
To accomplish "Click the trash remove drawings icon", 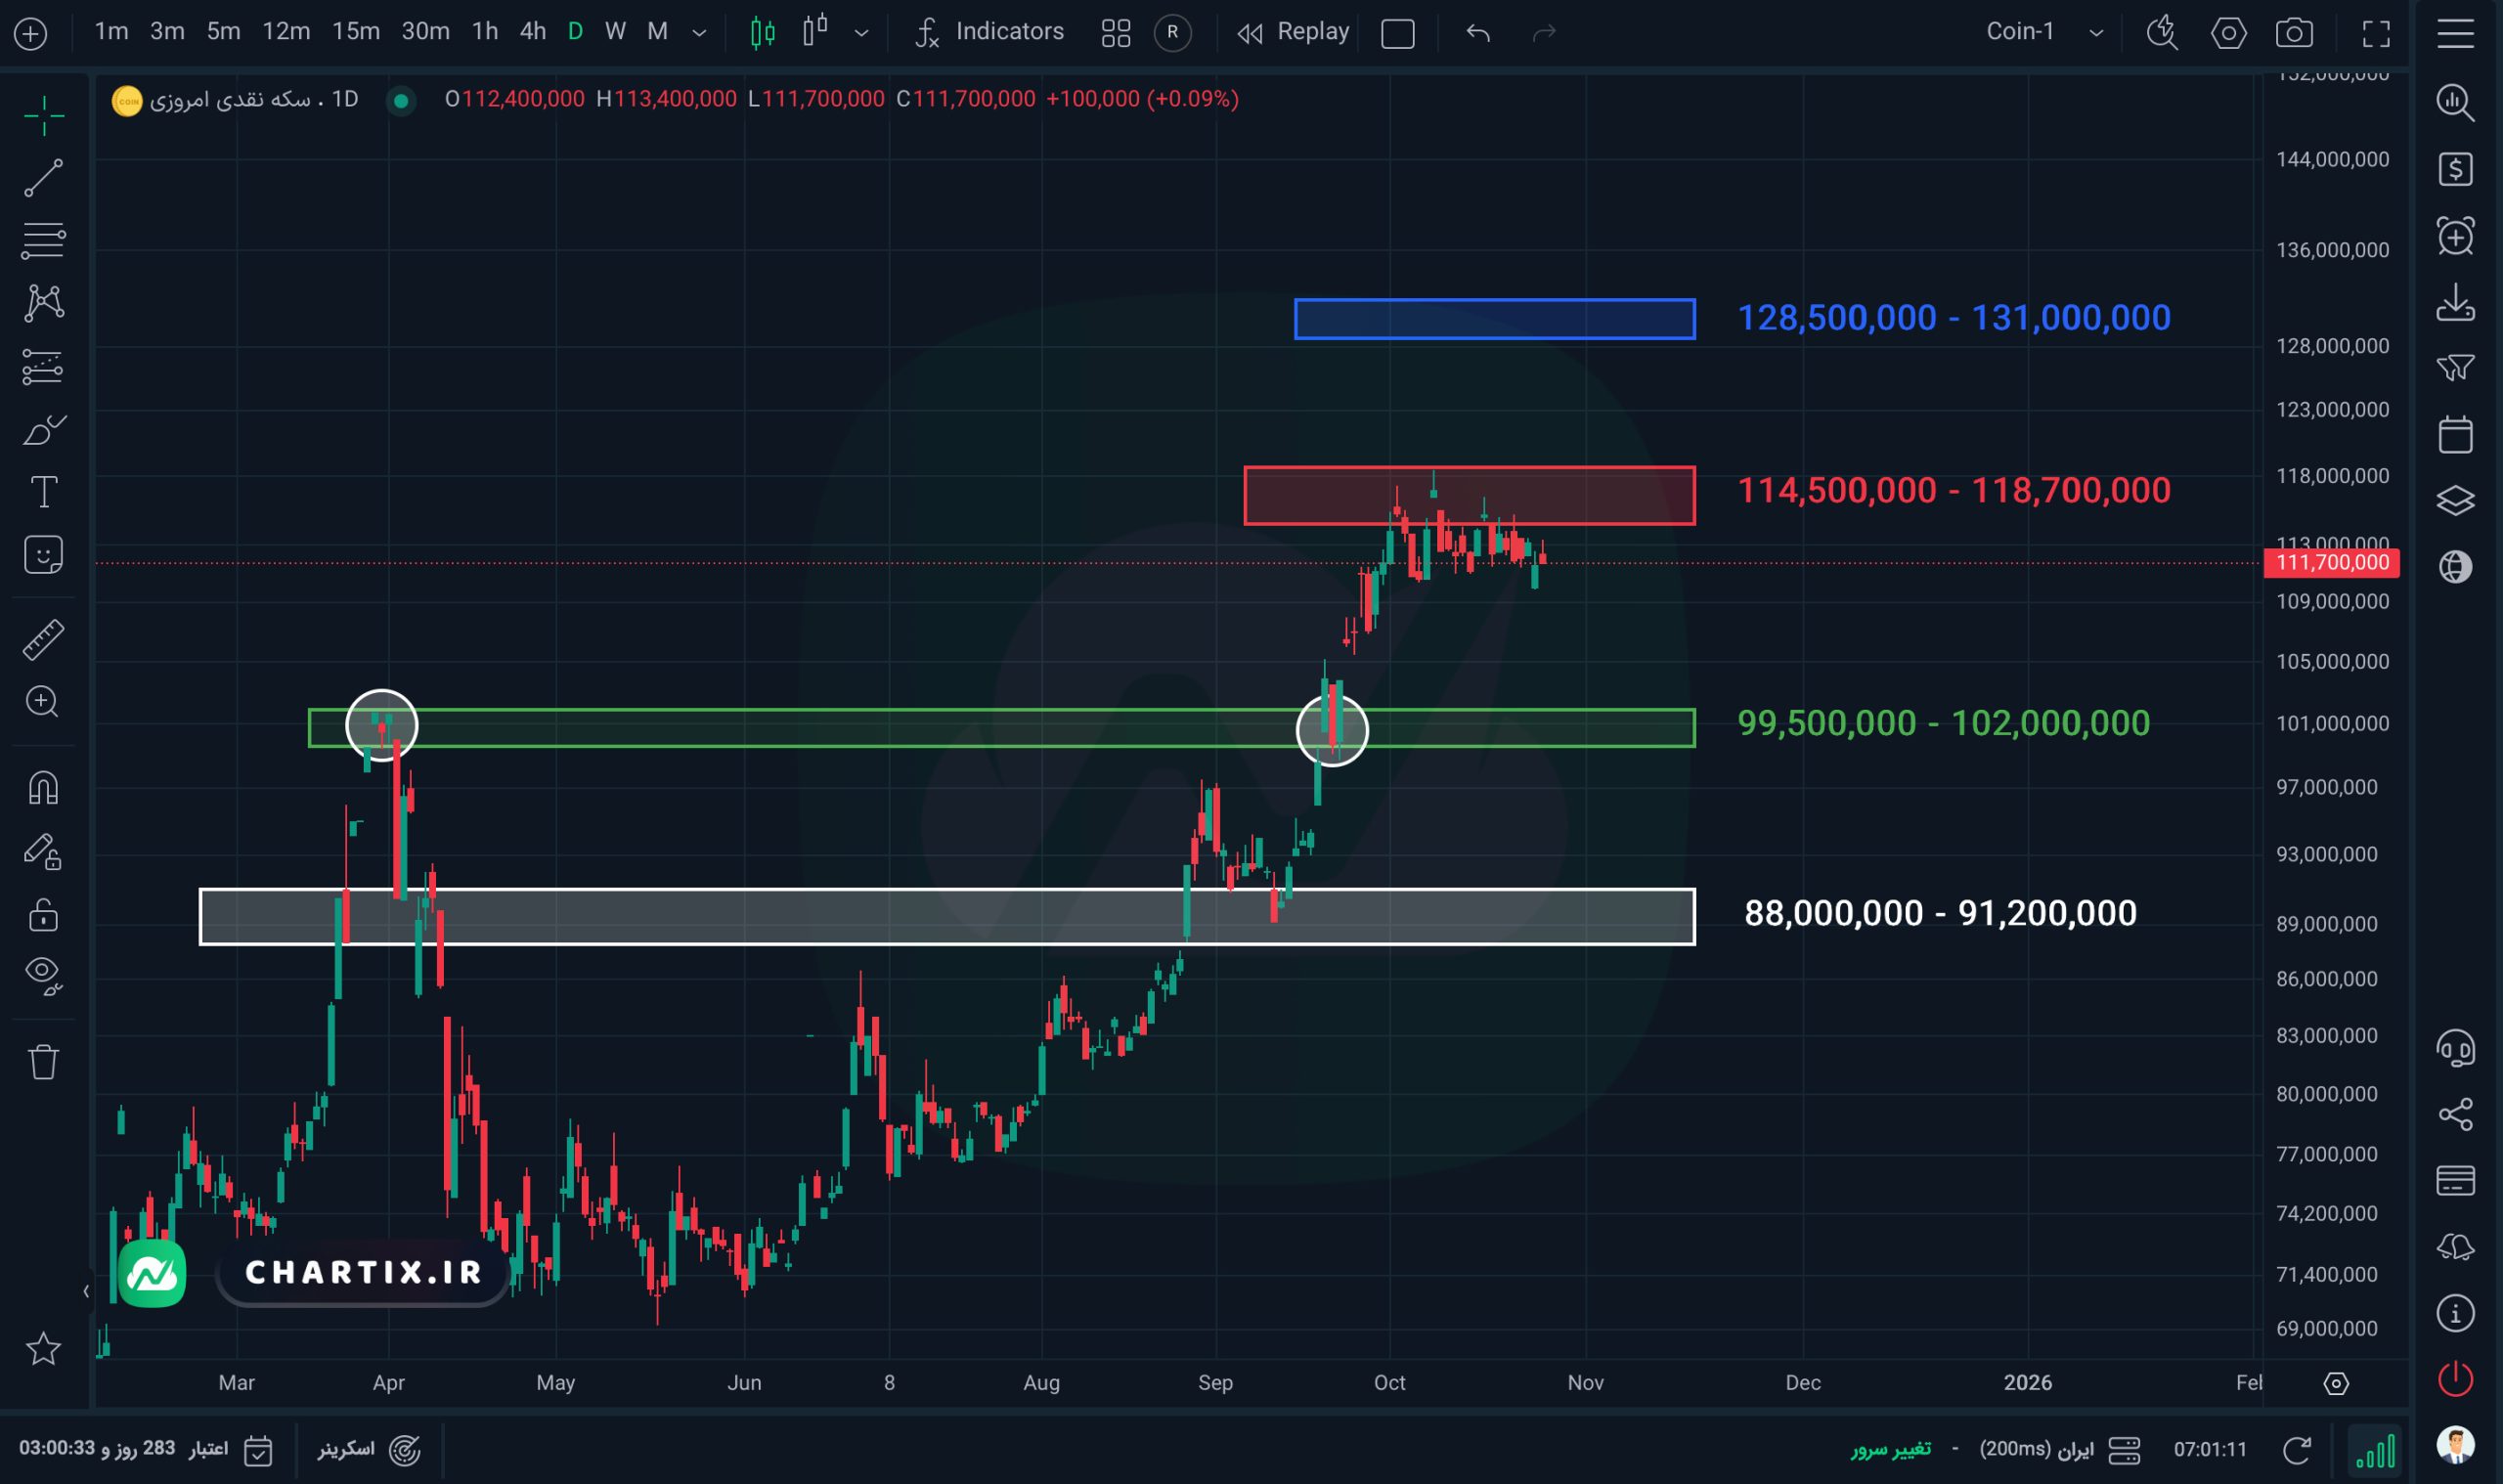I will 43,1062.
